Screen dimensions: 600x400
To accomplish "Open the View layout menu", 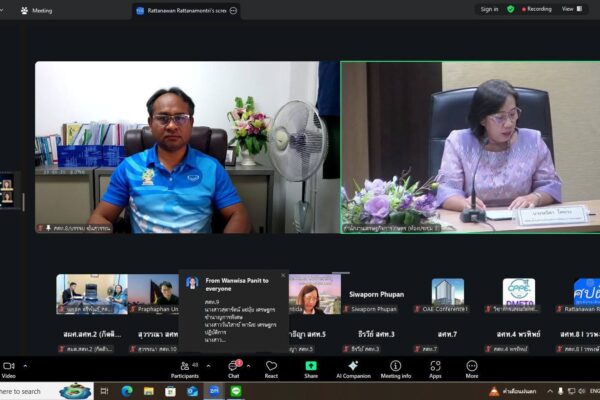I will 569,9.
